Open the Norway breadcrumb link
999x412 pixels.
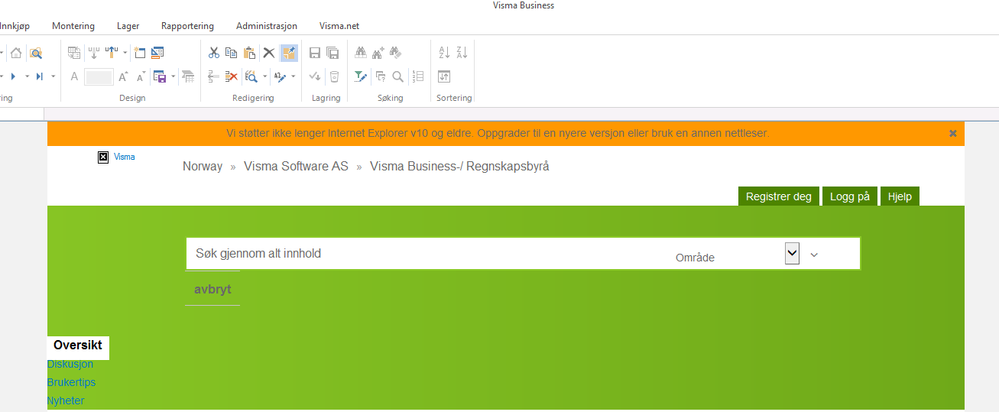pyautogui.click(x=203, y=167)
